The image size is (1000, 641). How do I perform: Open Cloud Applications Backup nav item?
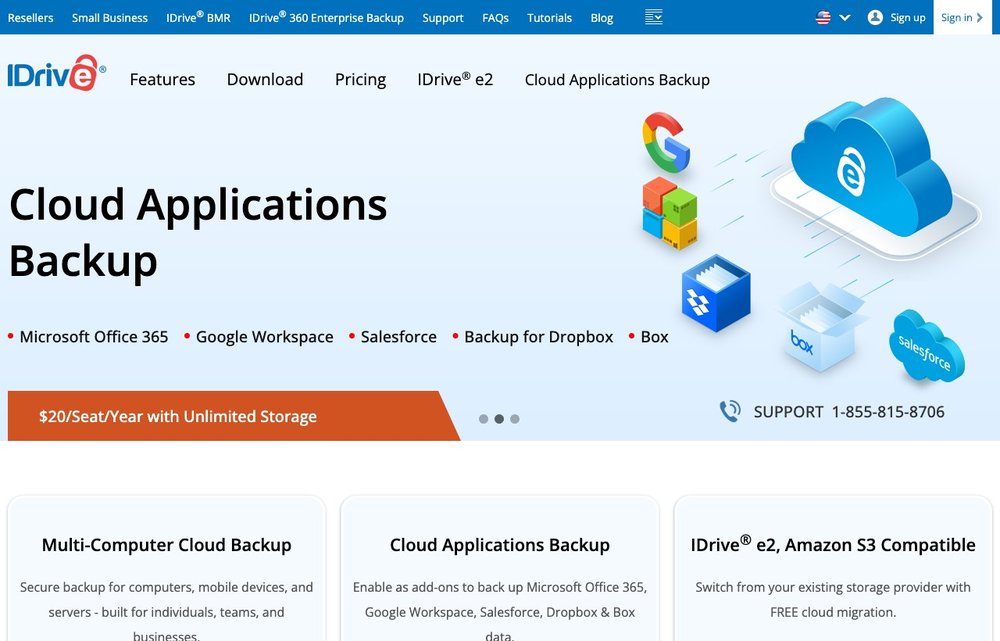pos(617,80)
